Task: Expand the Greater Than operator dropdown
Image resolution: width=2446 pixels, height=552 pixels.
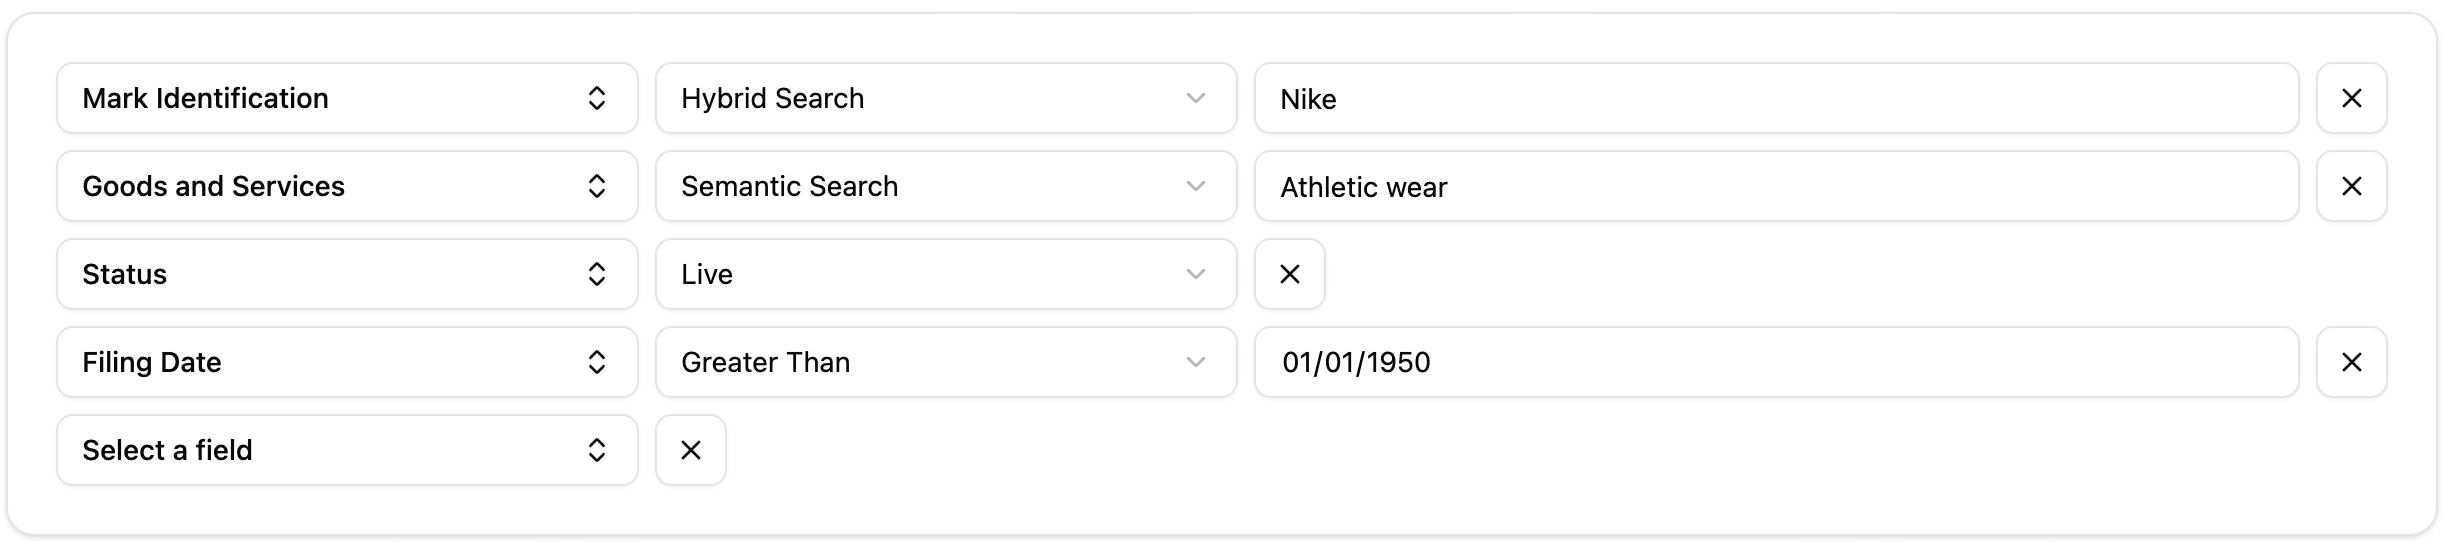Action: [945, 362]
